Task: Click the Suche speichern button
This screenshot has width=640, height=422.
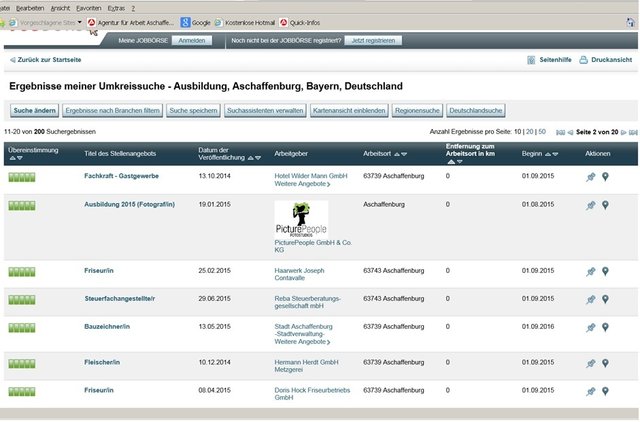Action: pyautogui.click(x=193, y=111)
